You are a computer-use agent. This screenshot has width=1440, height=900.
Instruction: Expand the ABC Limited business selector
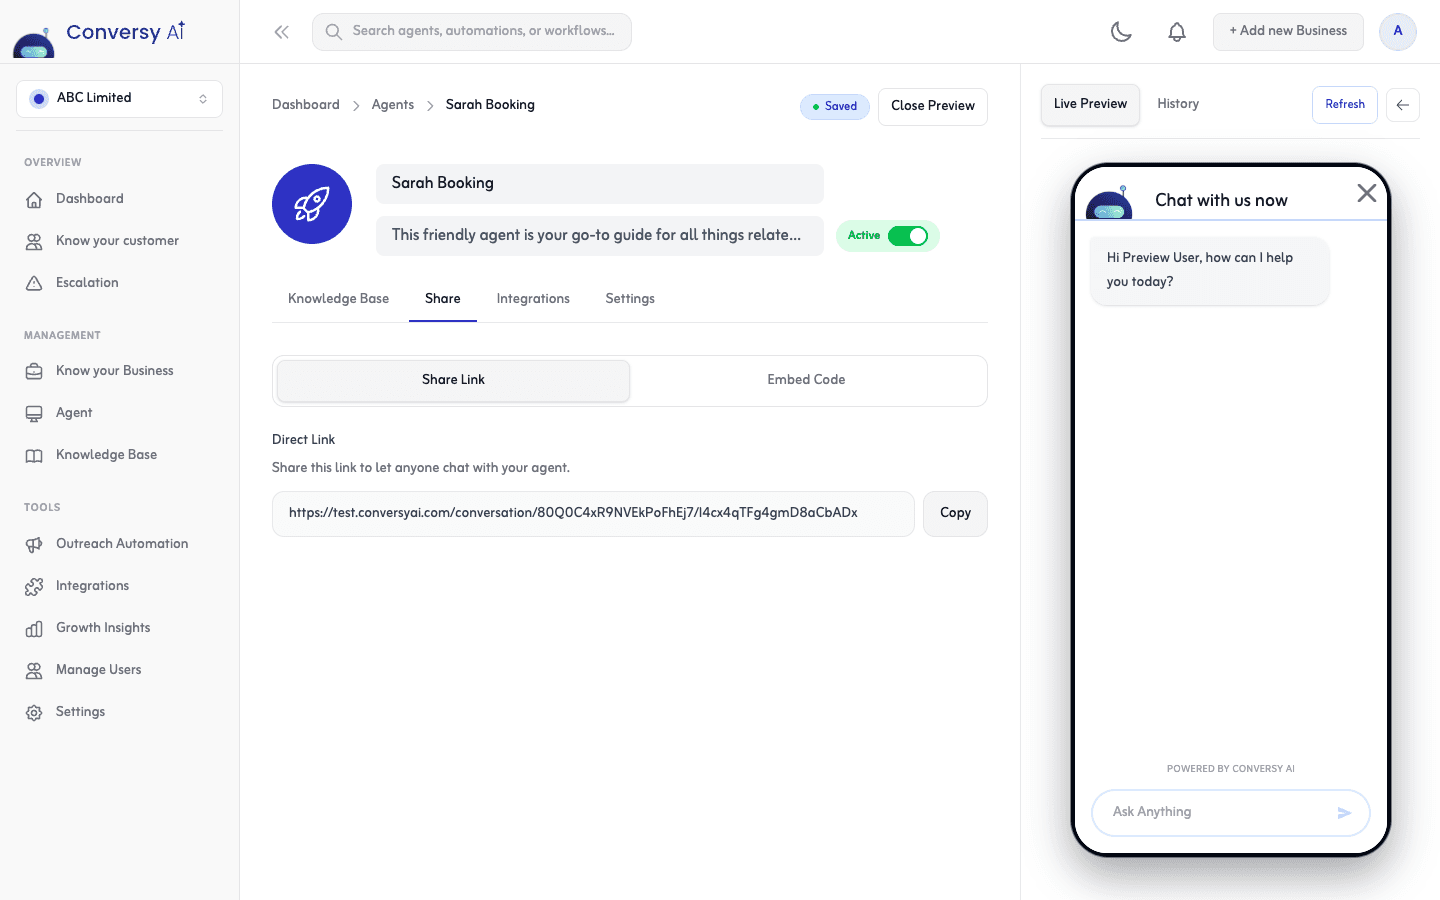pos(119,98)
